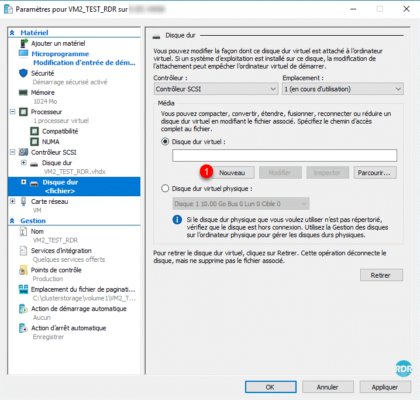
Task: Click the Inspecter button
Action: click(x=327, y=173)
